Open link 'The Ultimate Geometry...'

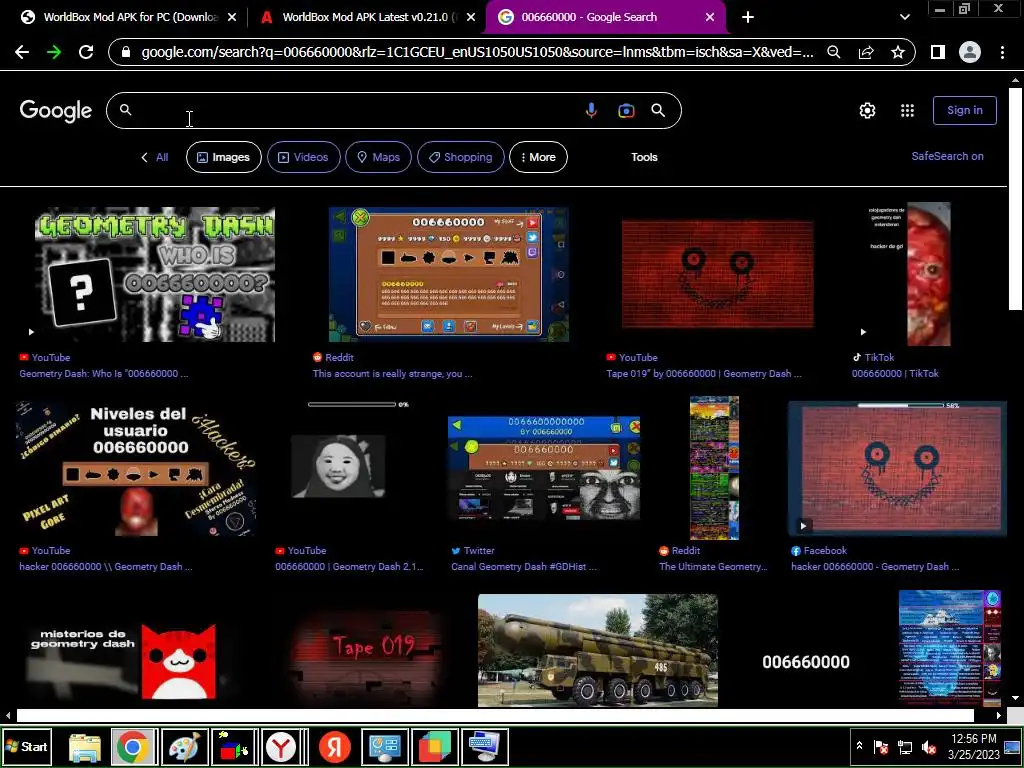(714, 567)
